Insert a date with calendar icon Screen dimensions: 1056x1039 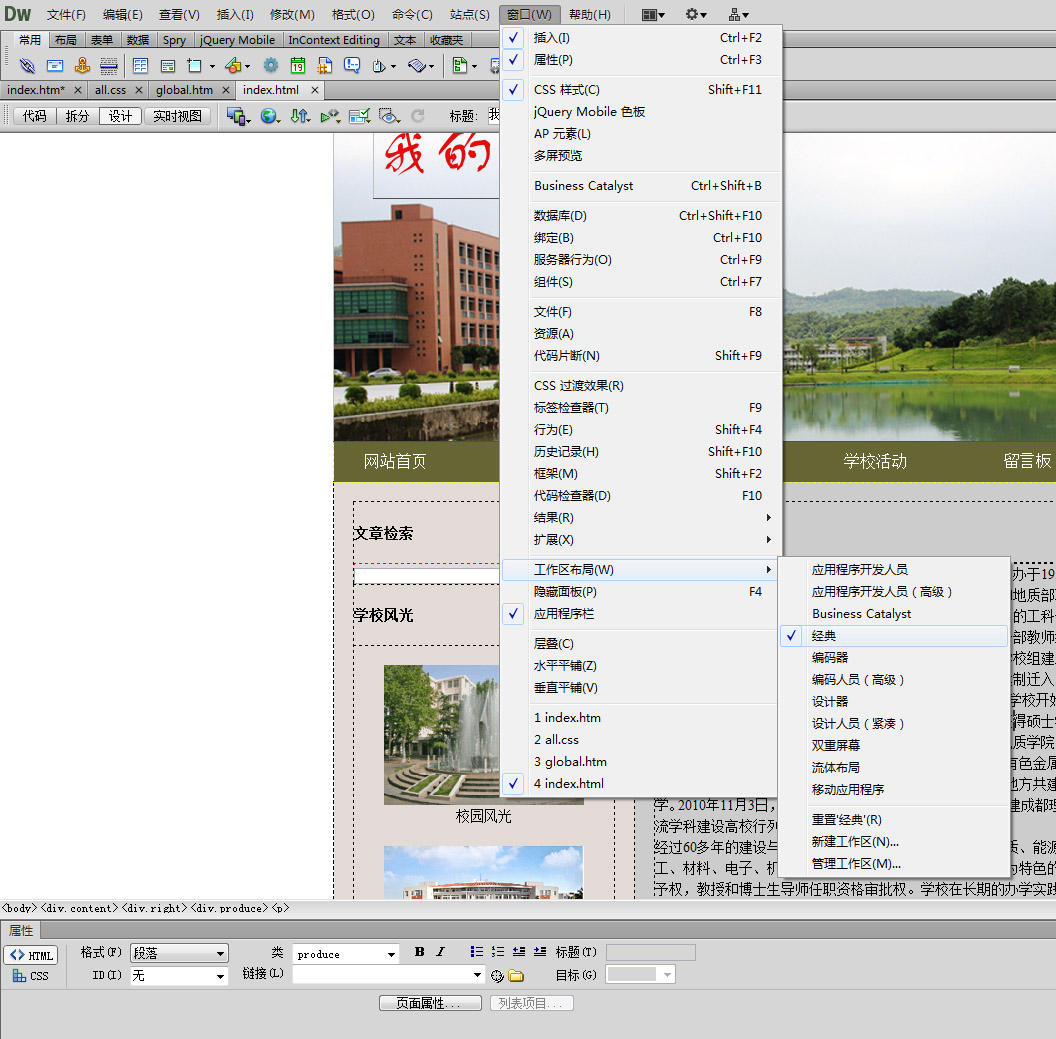298,66
